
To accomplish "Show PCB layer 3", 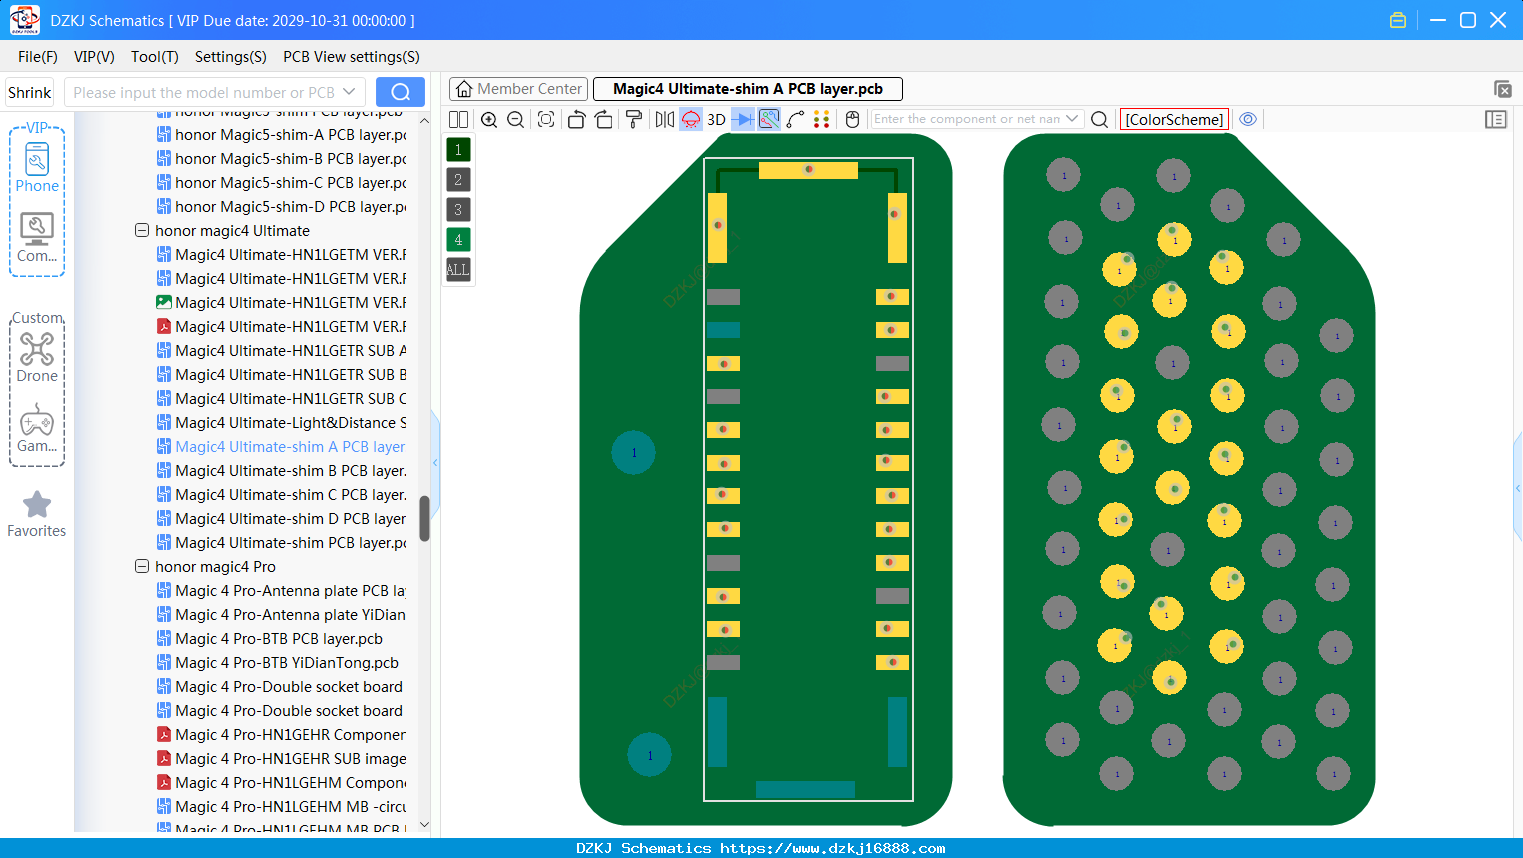I will click(x=458, y=209).
